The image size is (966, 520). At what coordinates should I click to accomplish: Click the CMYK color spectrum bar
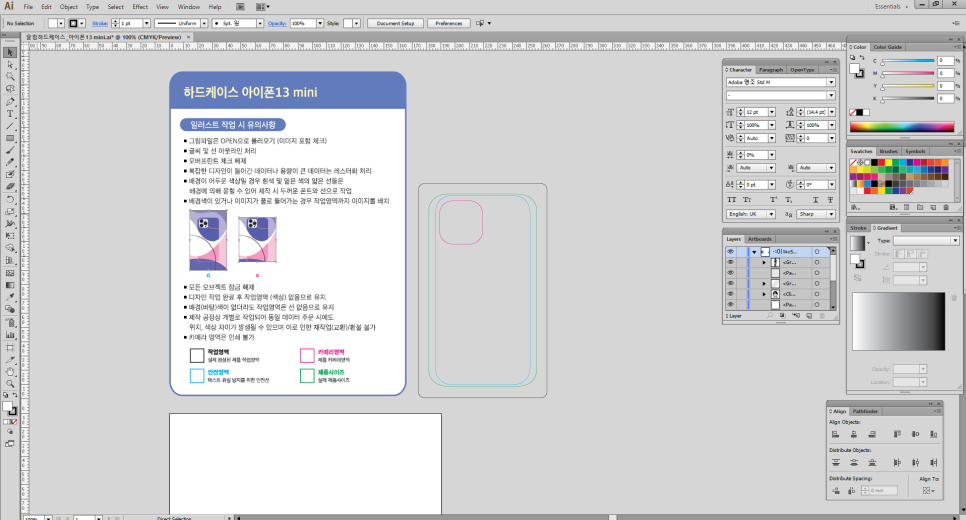click(x=902, y=127)
